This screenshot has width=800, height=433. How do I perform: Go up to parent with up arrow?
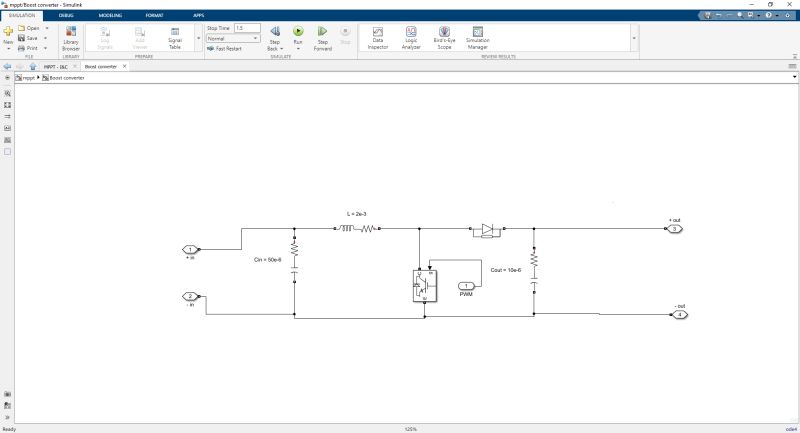33,66
